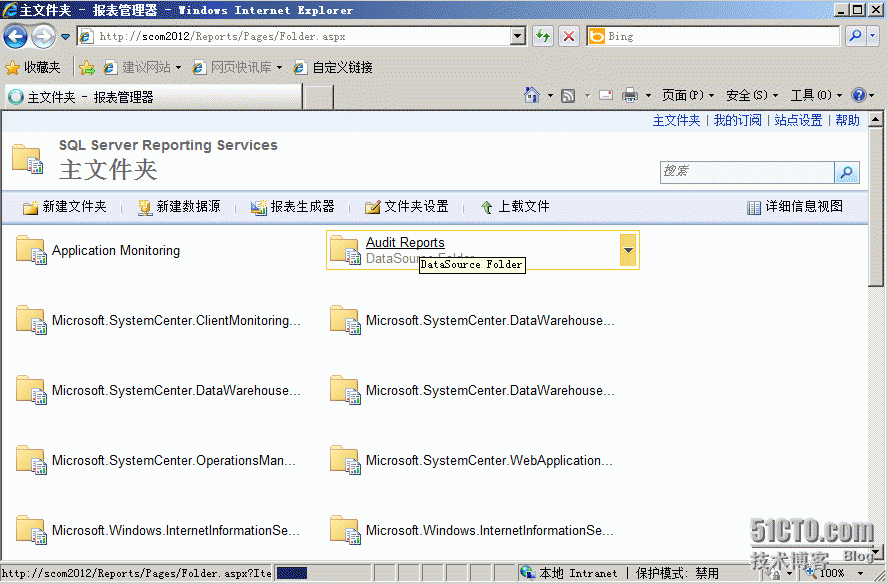Expand the RSS feeds dropdown arrow
This screenshot has width=888, height=584.
[587, 96]
